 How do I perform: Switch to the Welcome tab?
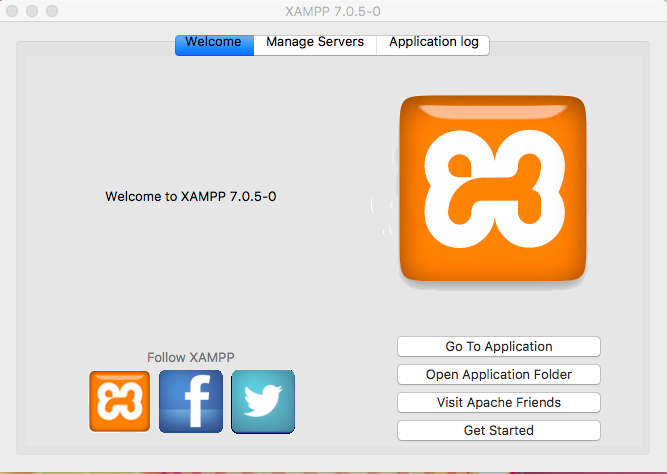pyautogui.click(x=214, y=44)
